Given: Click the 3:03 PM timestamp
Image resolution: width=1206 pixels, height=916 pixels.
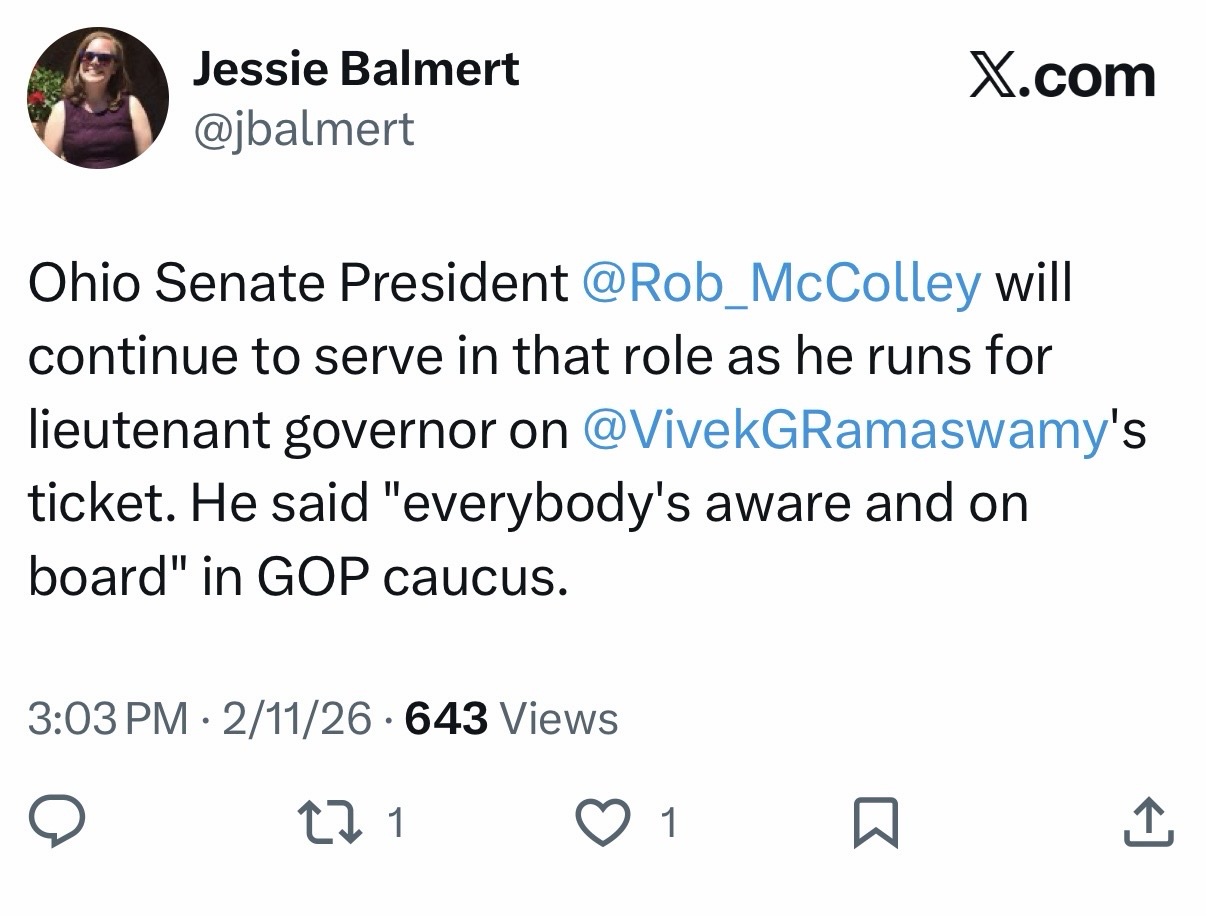Looking at the screenshot, I should 108,718.
